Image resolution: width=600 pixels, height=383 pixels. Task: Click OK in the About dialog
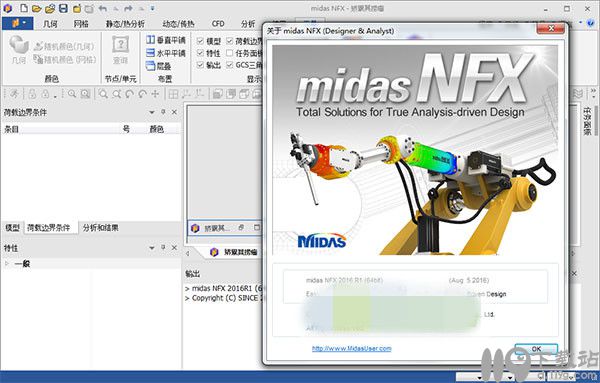point(536,349)
